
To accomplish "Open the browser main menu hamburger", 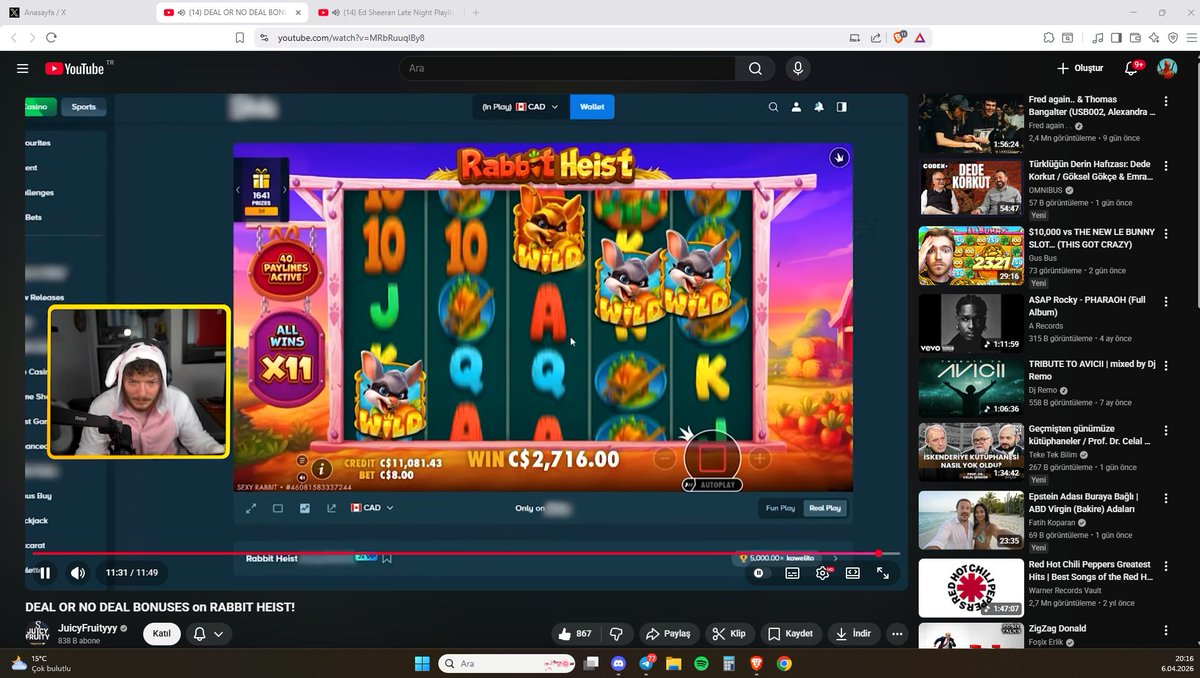I will coord(1190,37).
